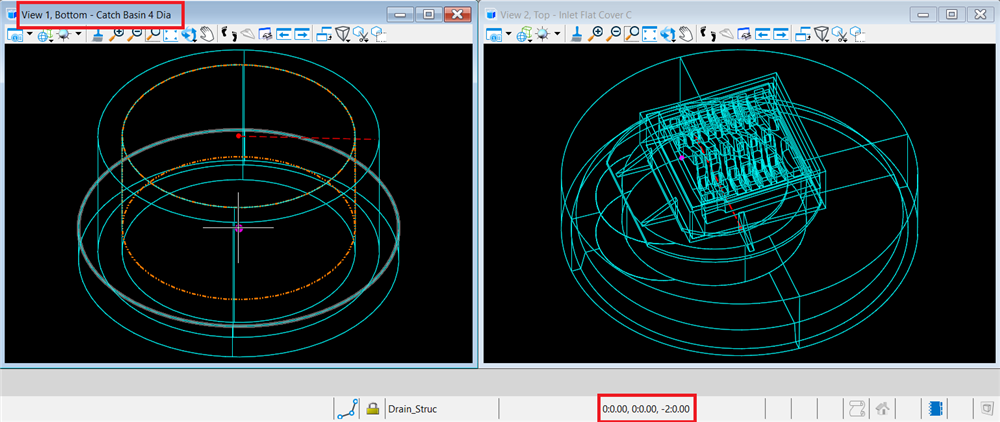Zoom in using View 1 toolbar
Viewport: 1000px width, 422px height.
pos(118,34)
